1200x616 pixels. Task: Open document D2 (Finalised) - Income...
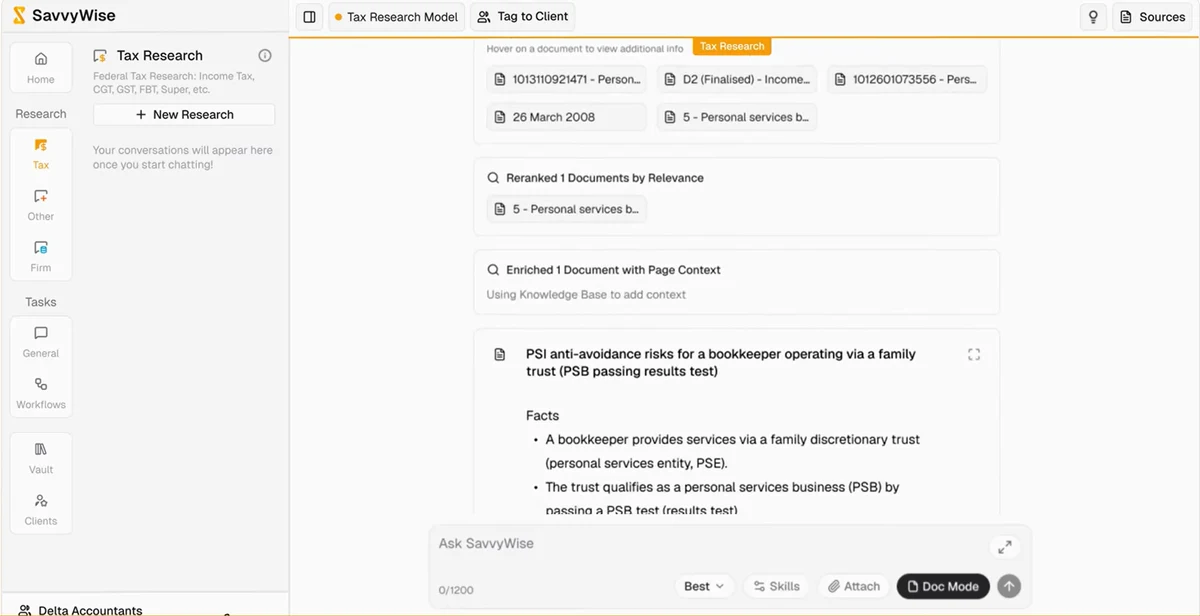(737, 80)
